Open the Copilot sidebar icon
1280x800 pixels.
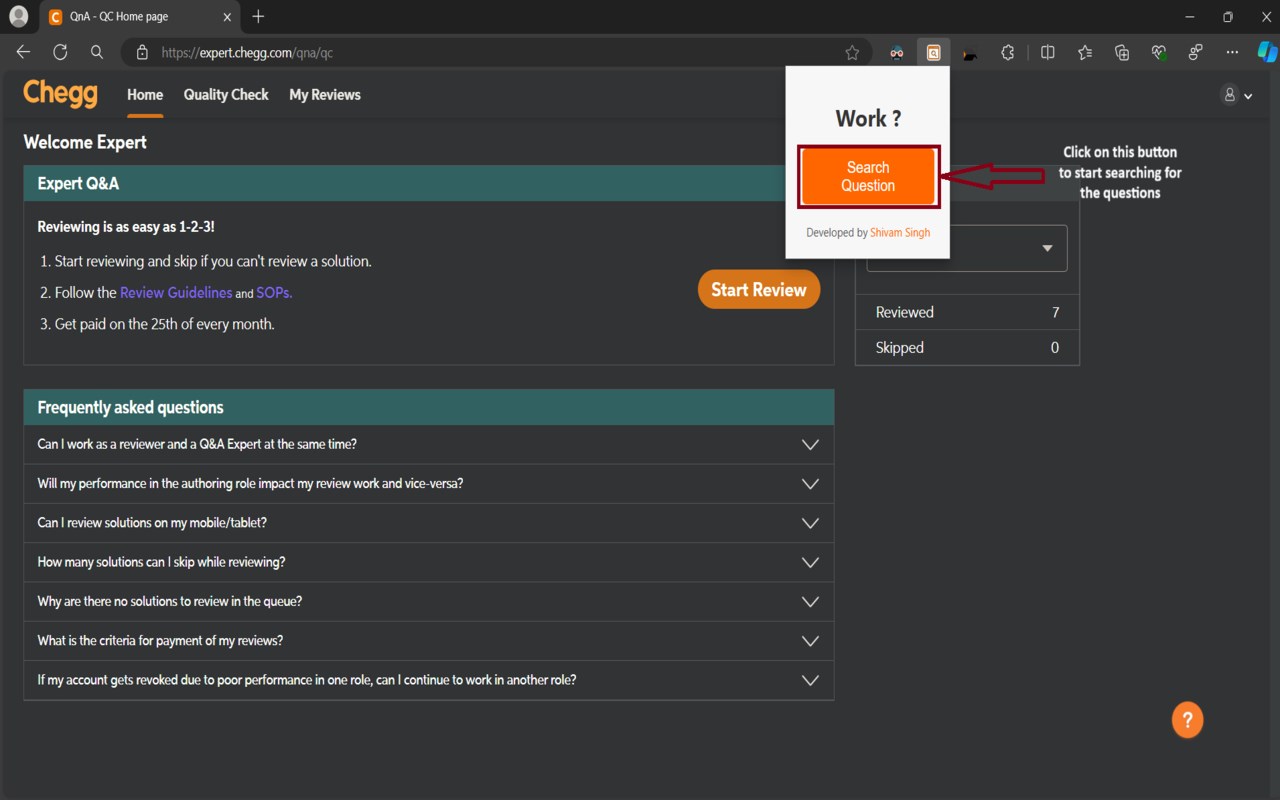(x=1267, y=52)
